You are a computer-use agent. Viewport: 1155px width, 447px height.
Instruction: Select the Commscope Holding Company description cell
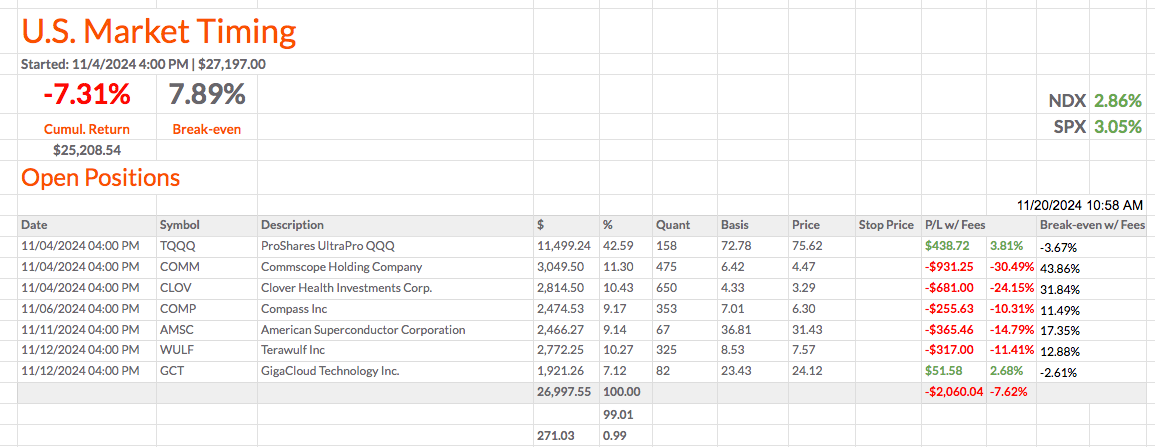(341, 267)
